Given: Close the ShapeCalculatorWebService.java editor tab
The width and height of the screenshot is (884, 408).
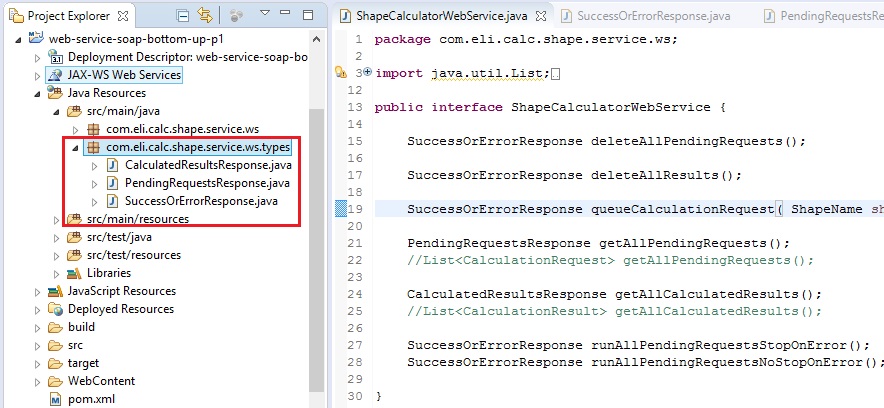Looking at the screenshot, I should (541, 16).
